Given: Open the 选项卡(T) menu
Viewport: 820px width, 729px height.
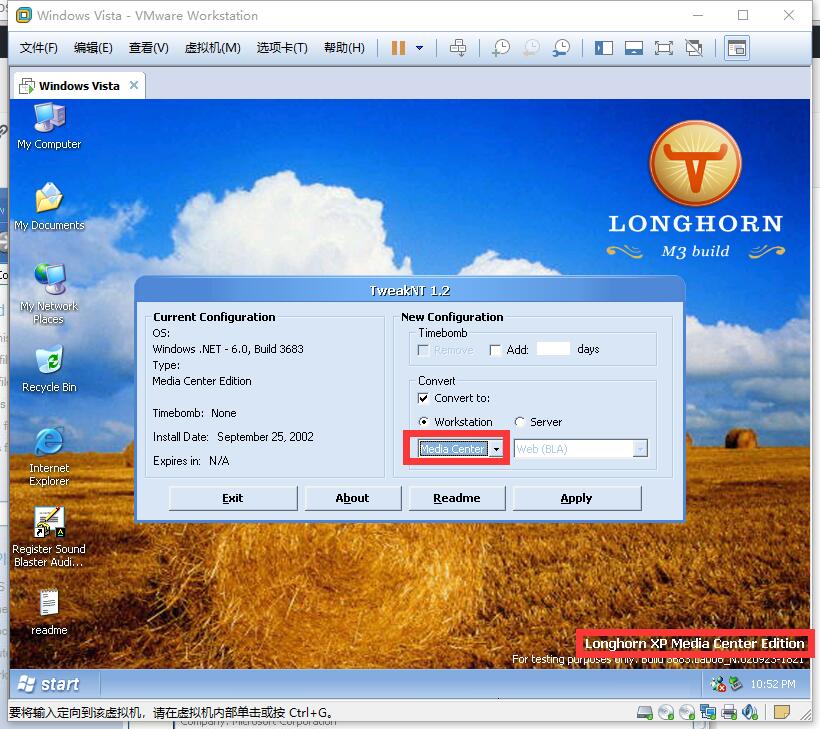Looking at the screenshot, I should point(282,48).
